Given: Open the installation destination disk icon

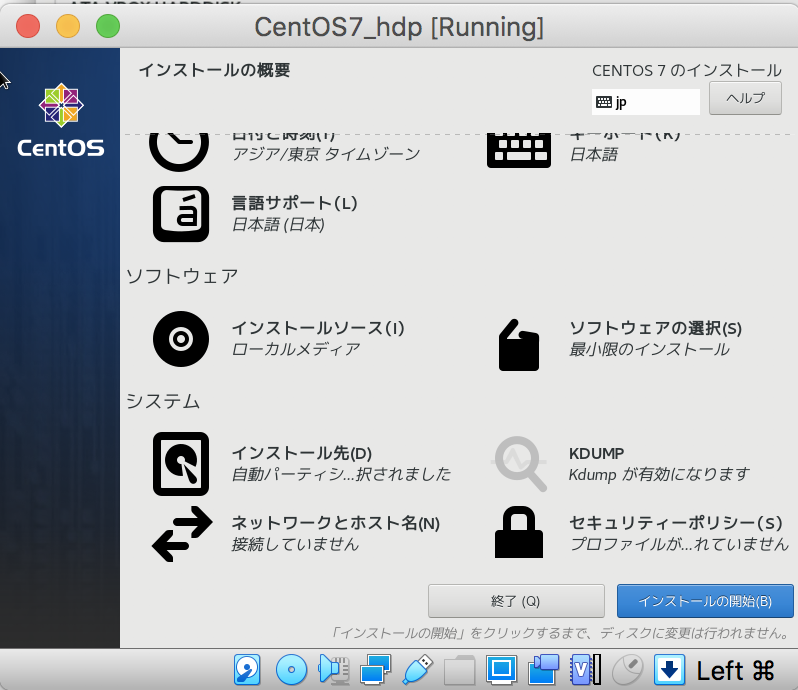Looking at the screenshot, I should 181,464.
